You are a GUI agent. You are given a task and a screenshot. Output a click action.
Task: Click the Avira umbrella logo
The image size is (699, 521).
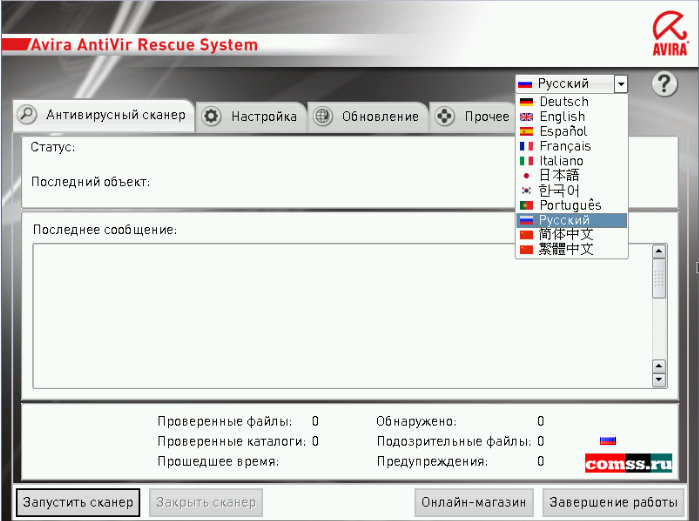coord(670,34)
